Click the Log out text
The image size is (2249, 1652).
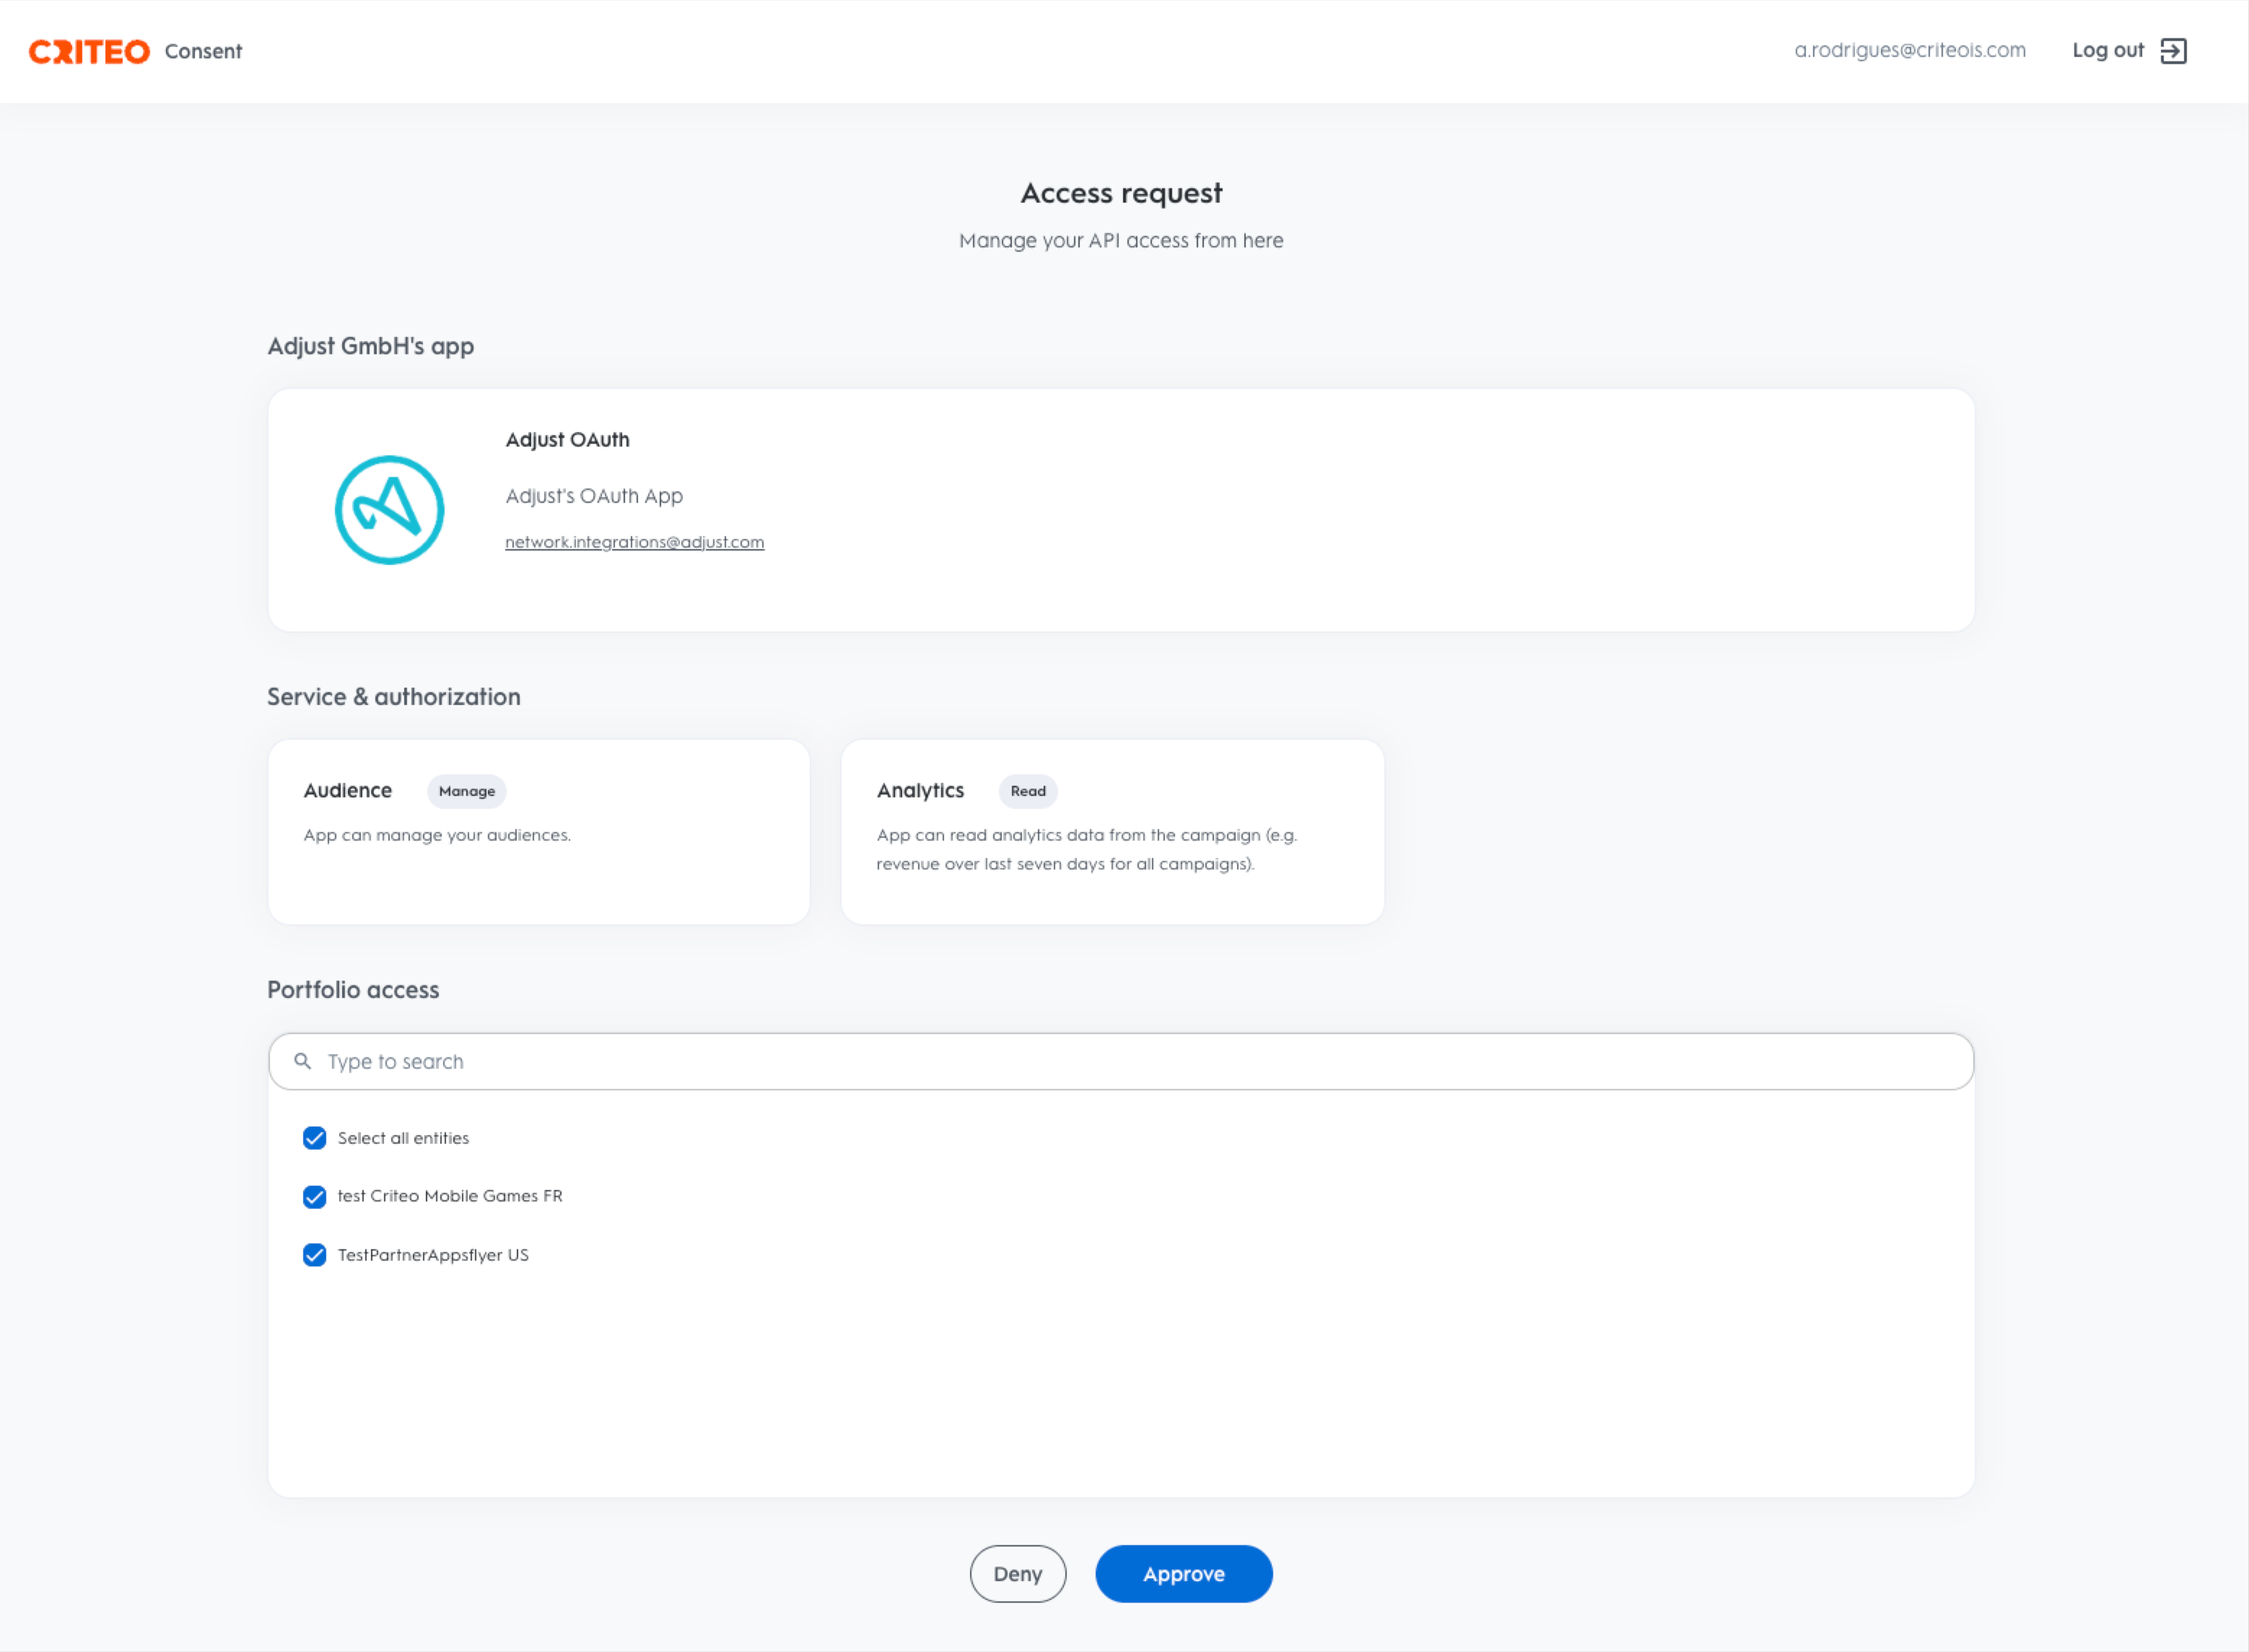pyautogui.click(x=2108, y=51)
